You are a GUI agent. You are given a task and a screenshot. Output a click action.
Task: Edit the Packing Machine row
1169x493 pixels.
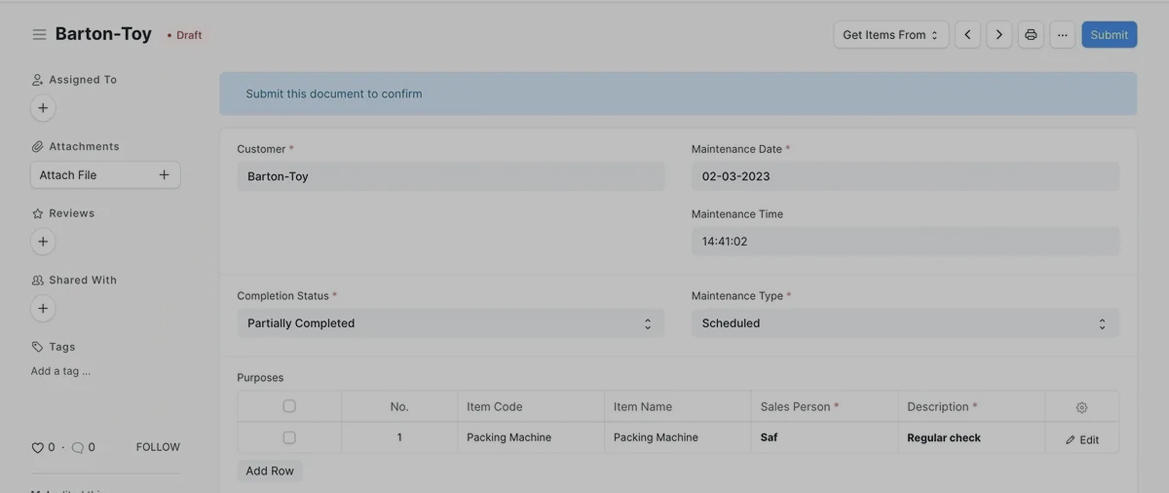tap(1082, 439)
